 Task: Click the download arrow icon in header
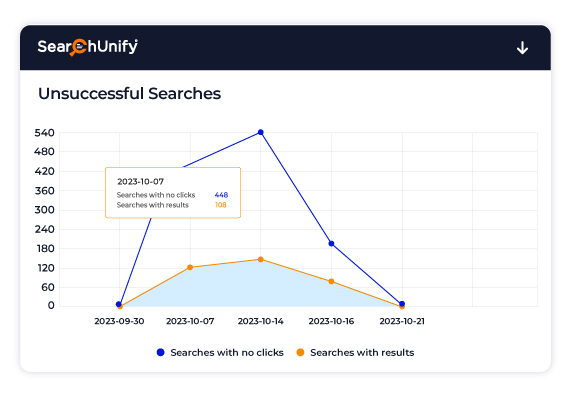522,48
